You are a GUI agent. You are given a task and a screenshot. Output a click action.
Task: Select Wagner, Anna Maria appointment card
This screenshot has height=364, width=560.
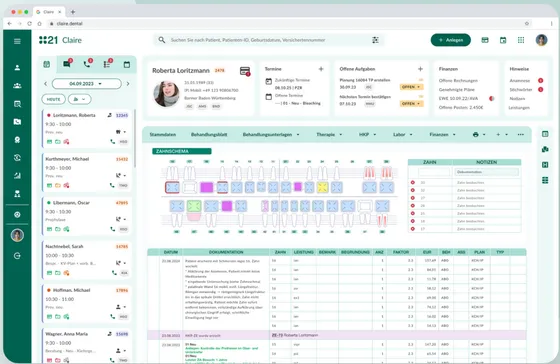[x=87, y=346]
